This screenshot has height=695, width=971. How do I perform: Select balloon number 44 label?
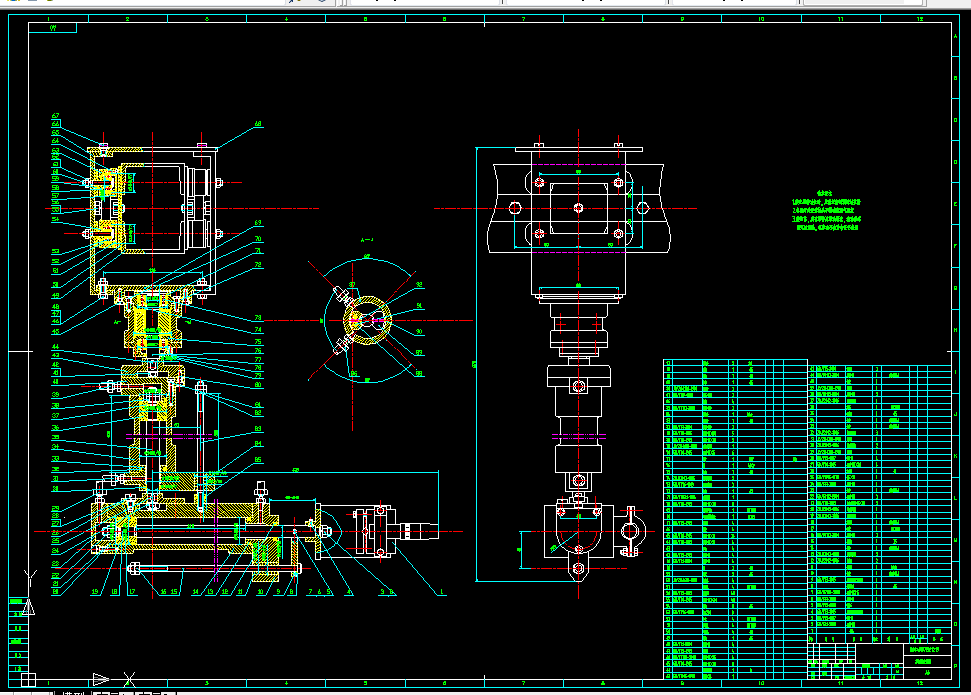[56, 347]
